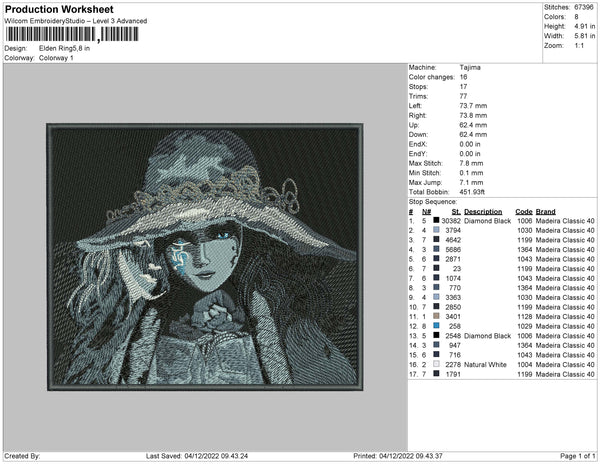The width and height of the screenshot is (600, 464).
Task: Select stitch count 947
Action: point(455,345)
